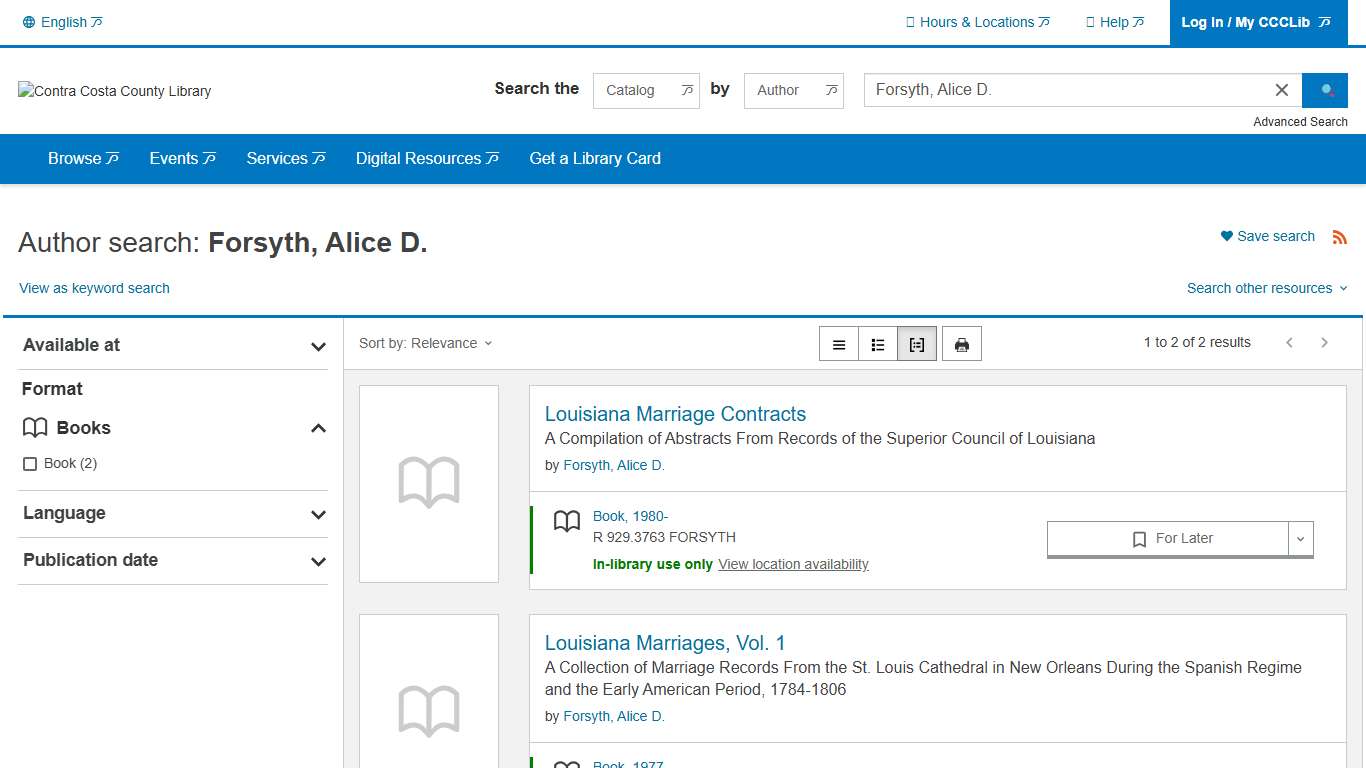
Task: Switch to the medium list view icon
Action: pos(878,343)
